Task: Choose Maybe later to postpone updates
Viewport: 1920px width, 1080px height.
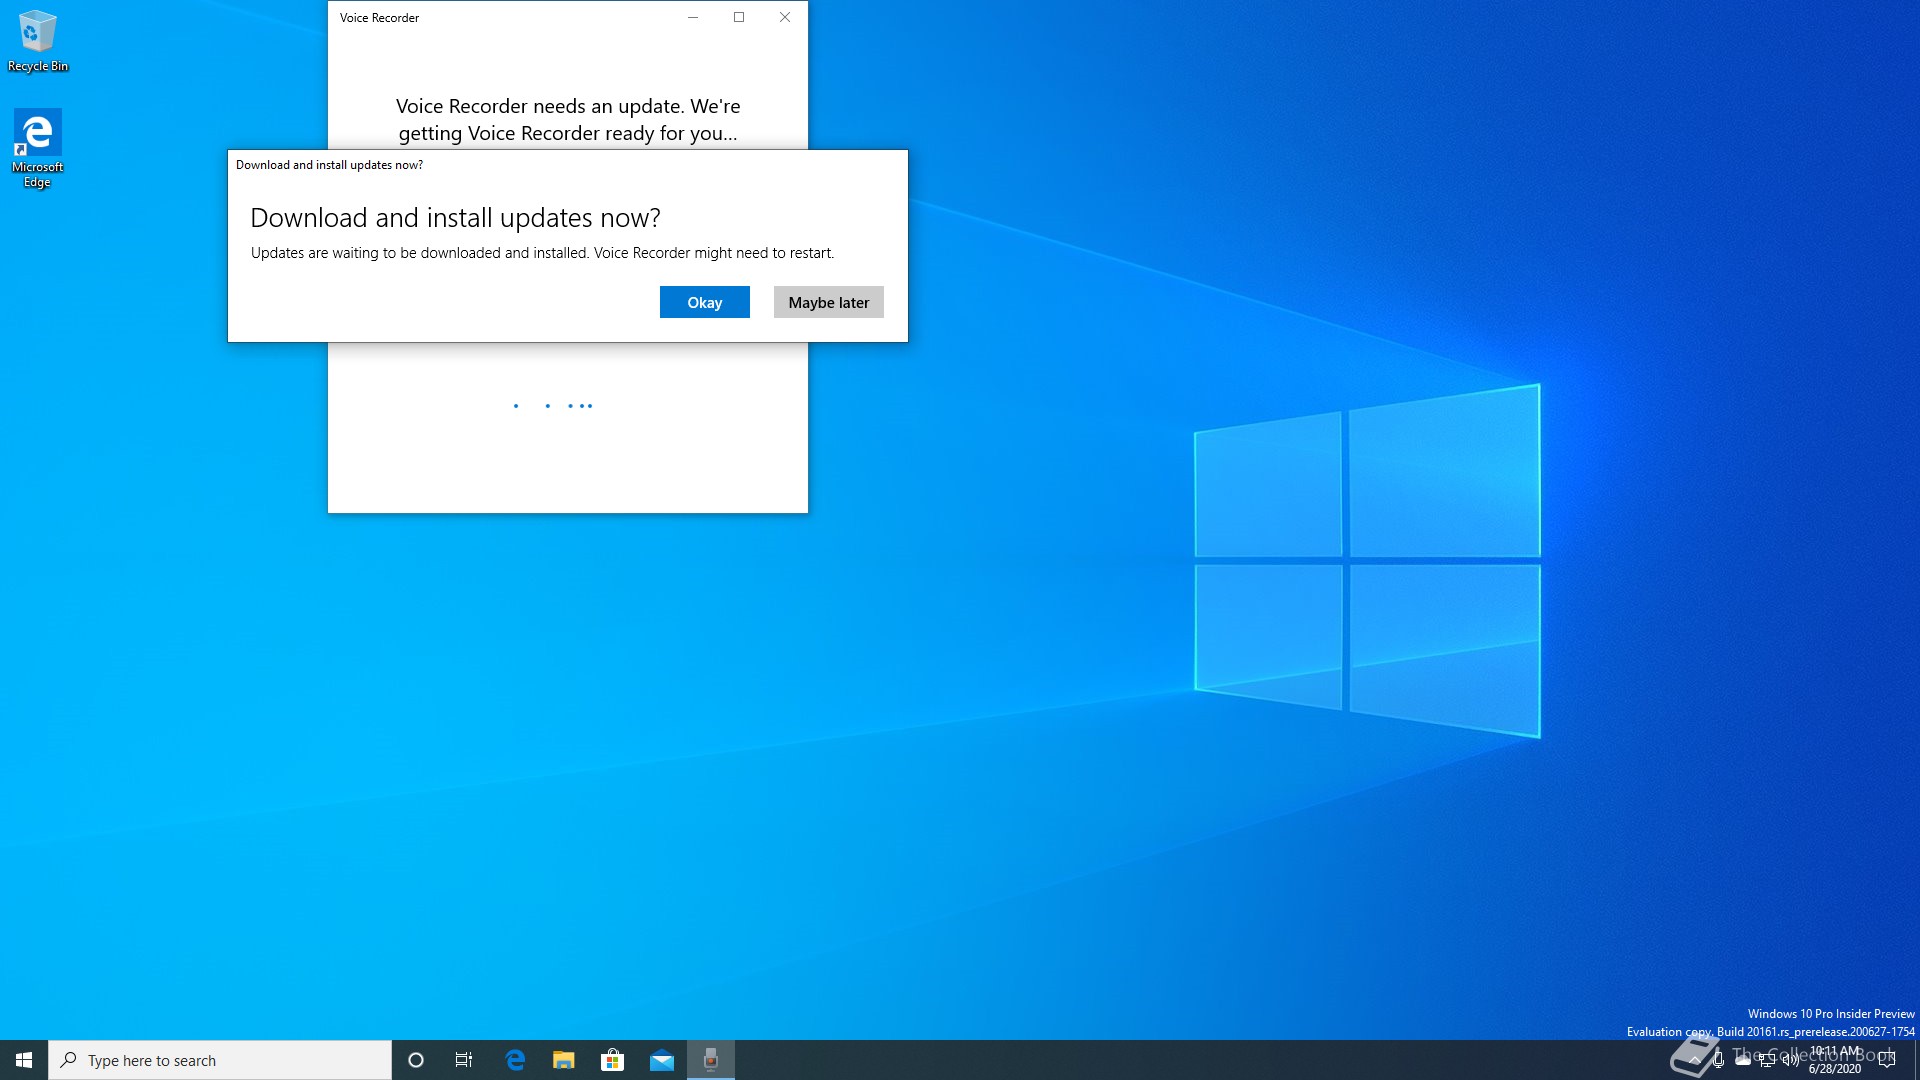Action: [x=828, y=302]
